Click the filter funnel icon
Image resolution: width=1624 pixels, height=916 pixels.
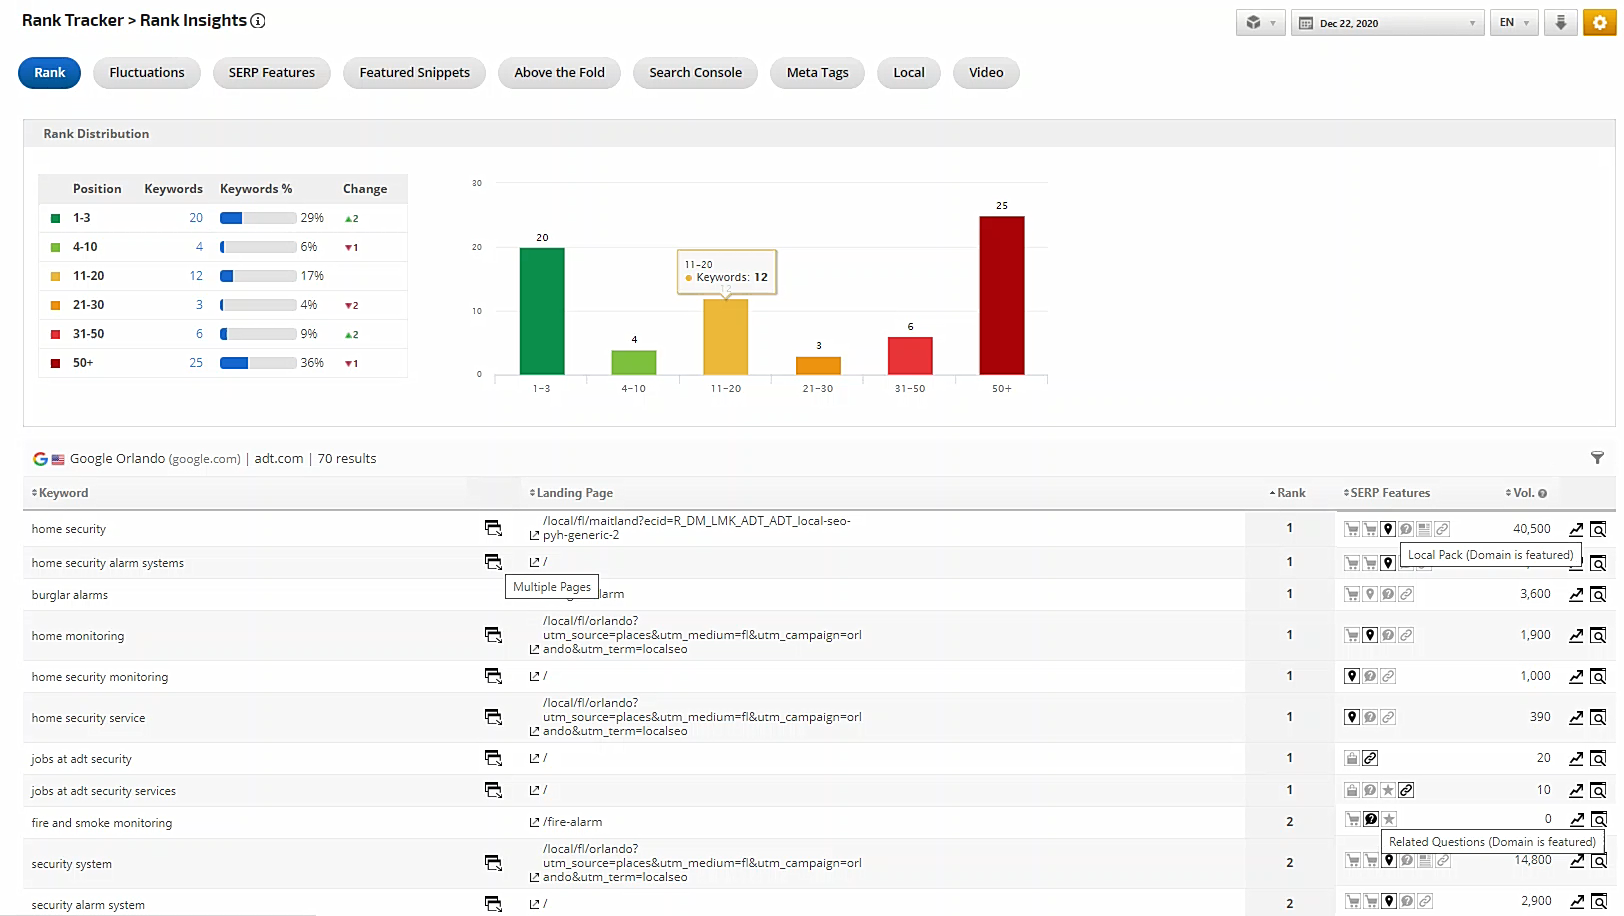click(1597, 458)
